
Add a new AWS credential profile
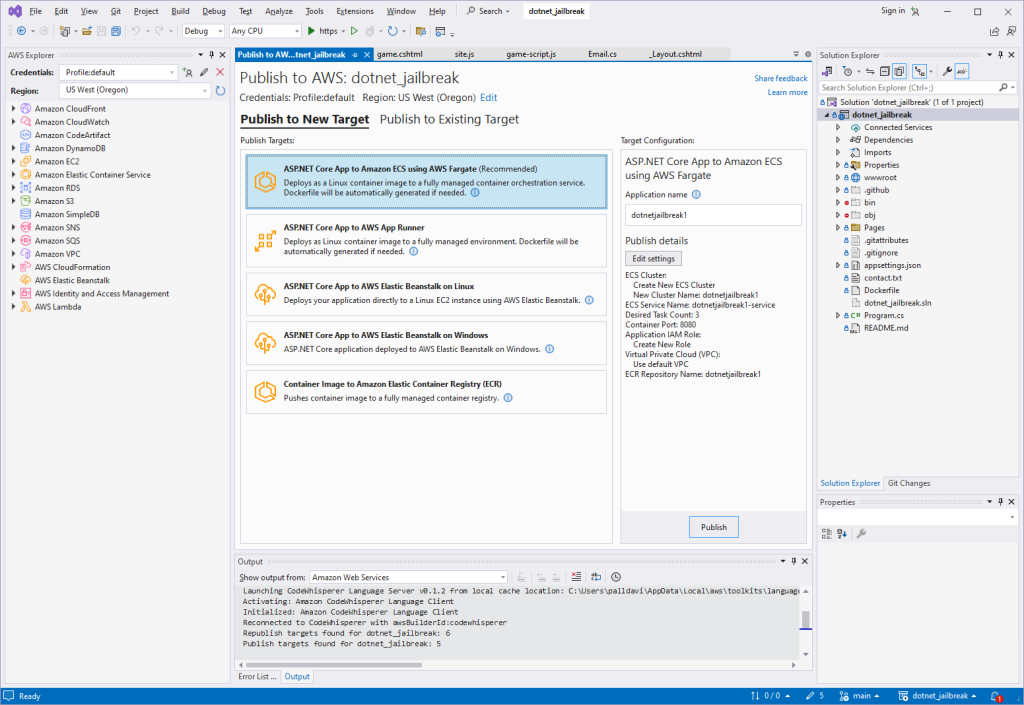click(x=190, y=72)
